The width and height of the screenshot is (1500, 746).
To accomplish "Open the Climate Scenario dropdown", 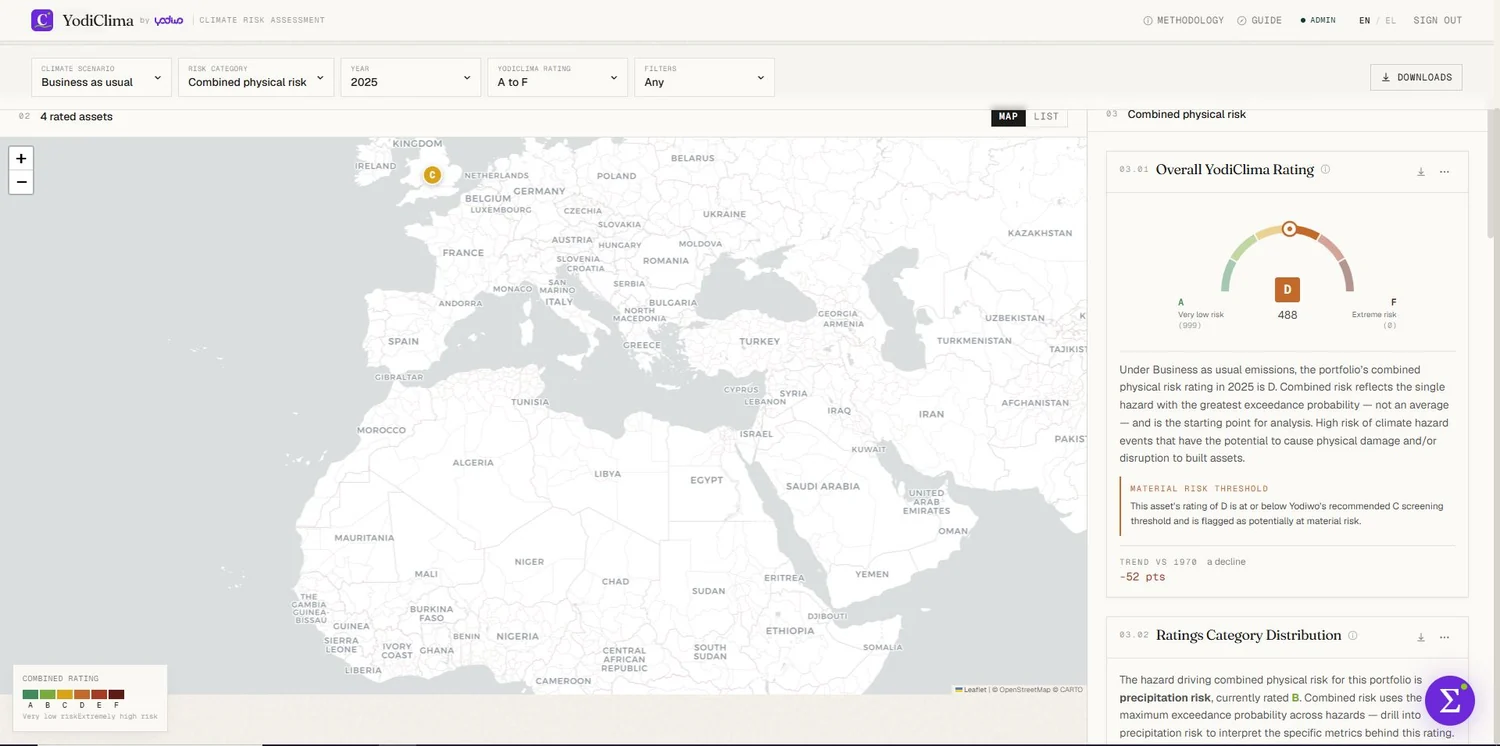I will pyautogui.click(x=101, y=77).
